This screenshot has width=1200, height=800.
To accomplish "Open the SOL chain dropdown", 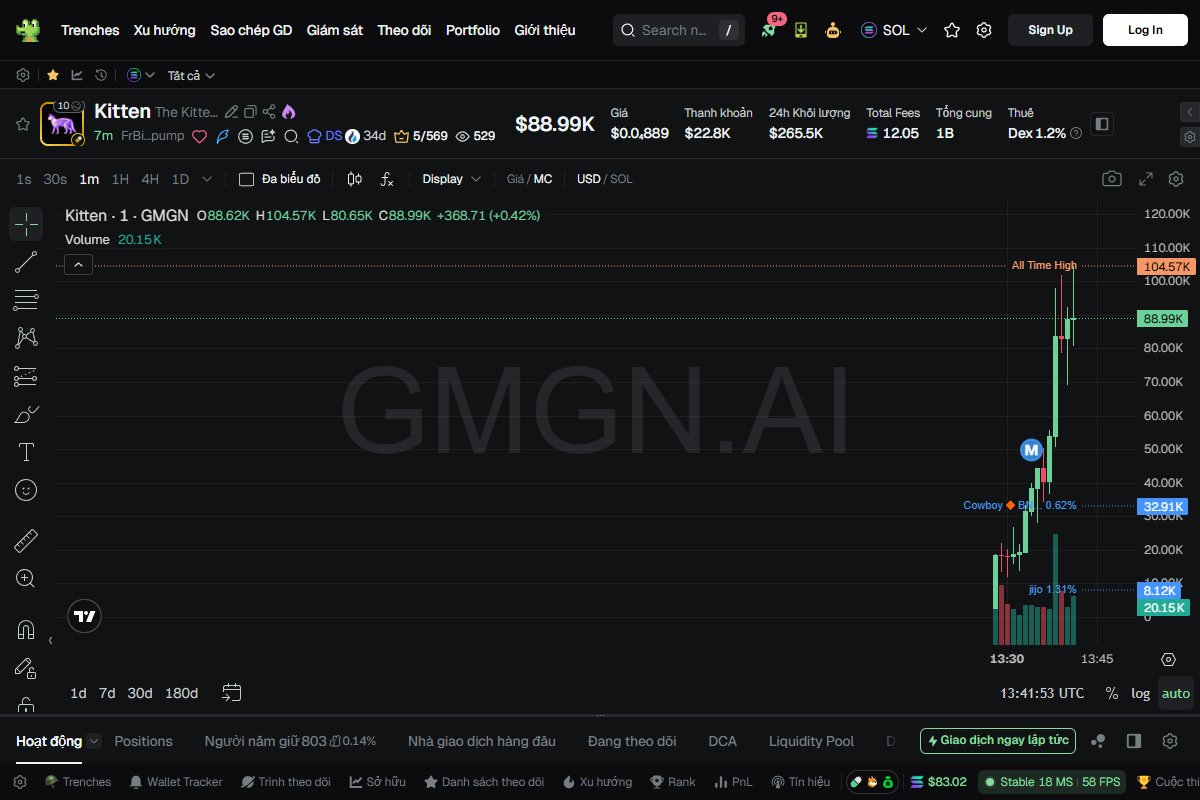I will click(894, 30).
